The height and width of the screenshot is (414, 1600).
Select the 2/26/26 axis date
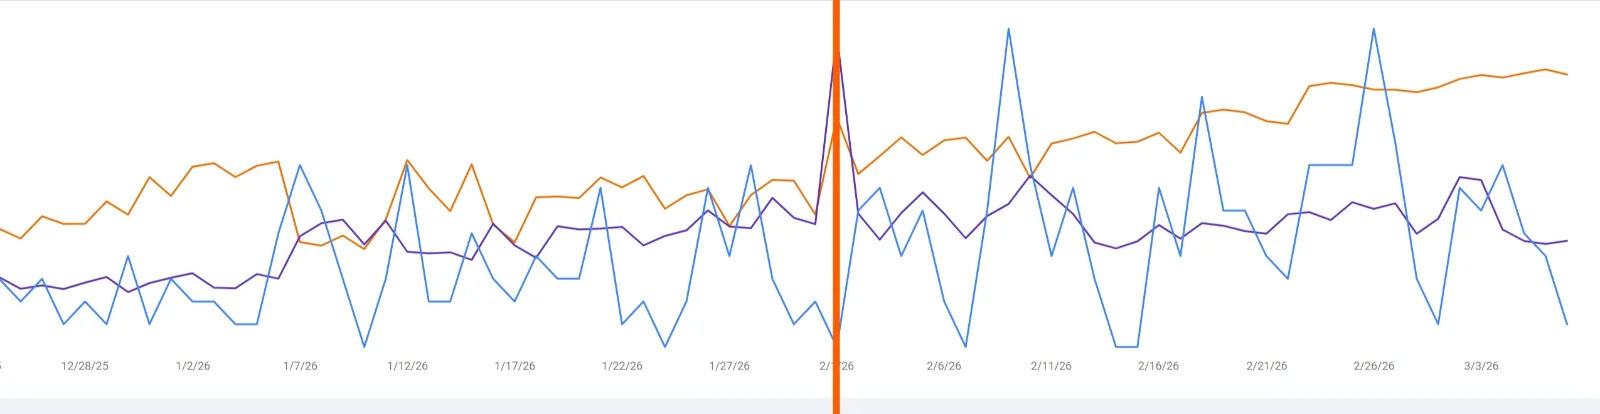[1373, 366]
